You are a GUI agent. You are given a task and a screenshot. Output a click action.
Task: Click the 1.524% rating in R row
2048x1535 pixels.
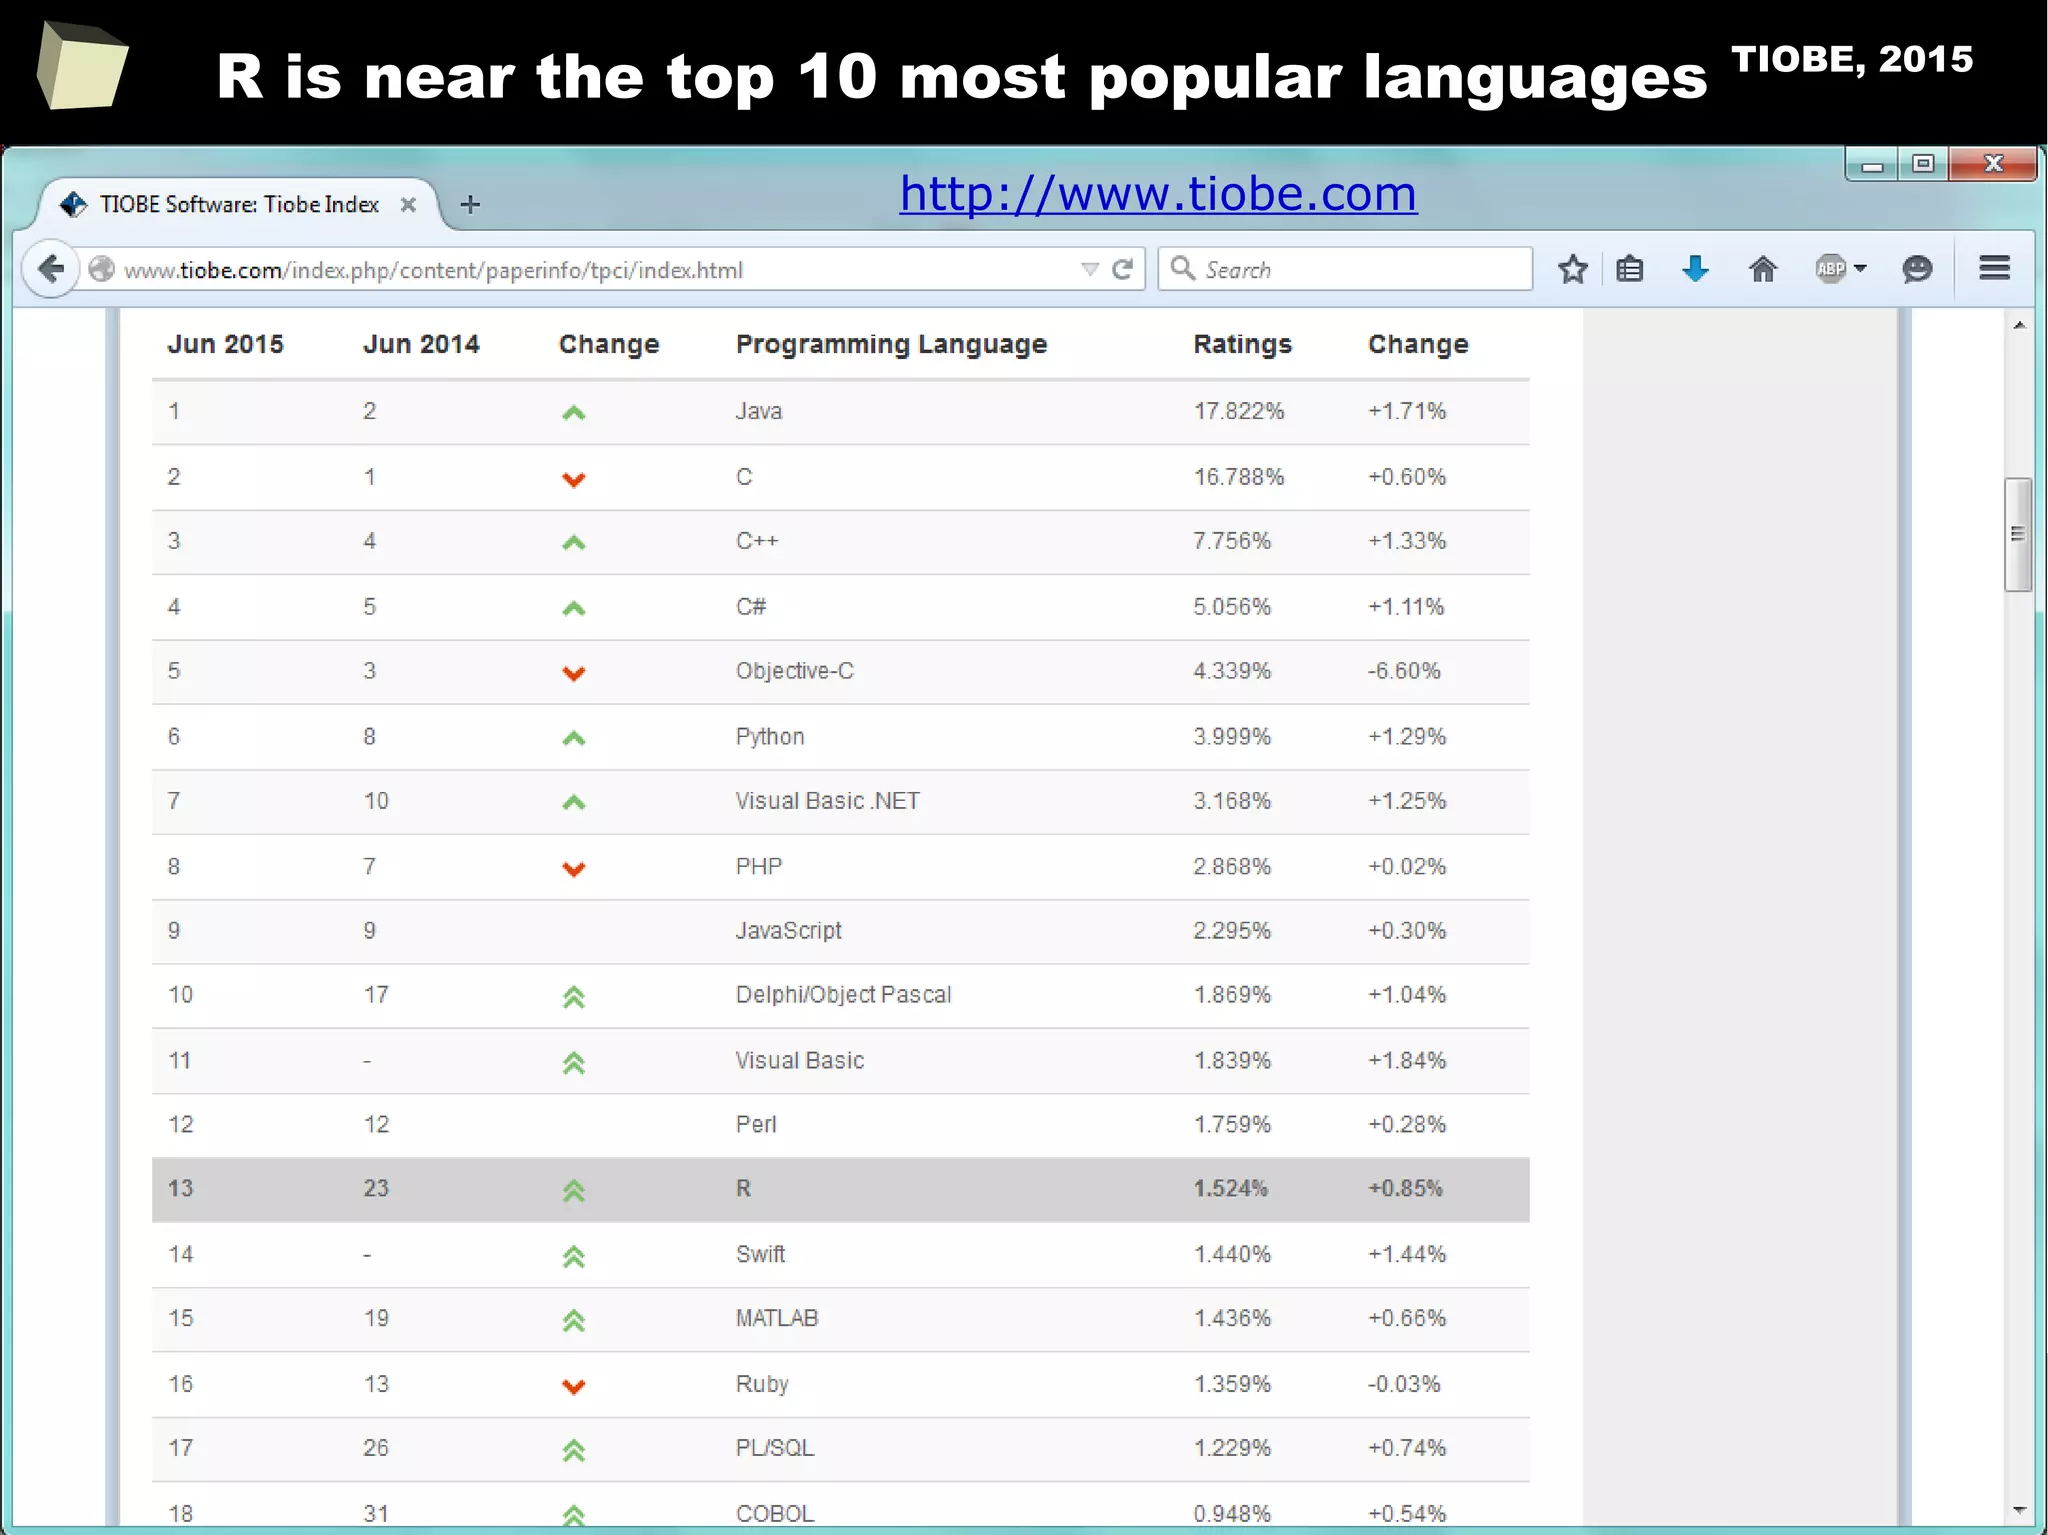(x=1230, y=1189)
